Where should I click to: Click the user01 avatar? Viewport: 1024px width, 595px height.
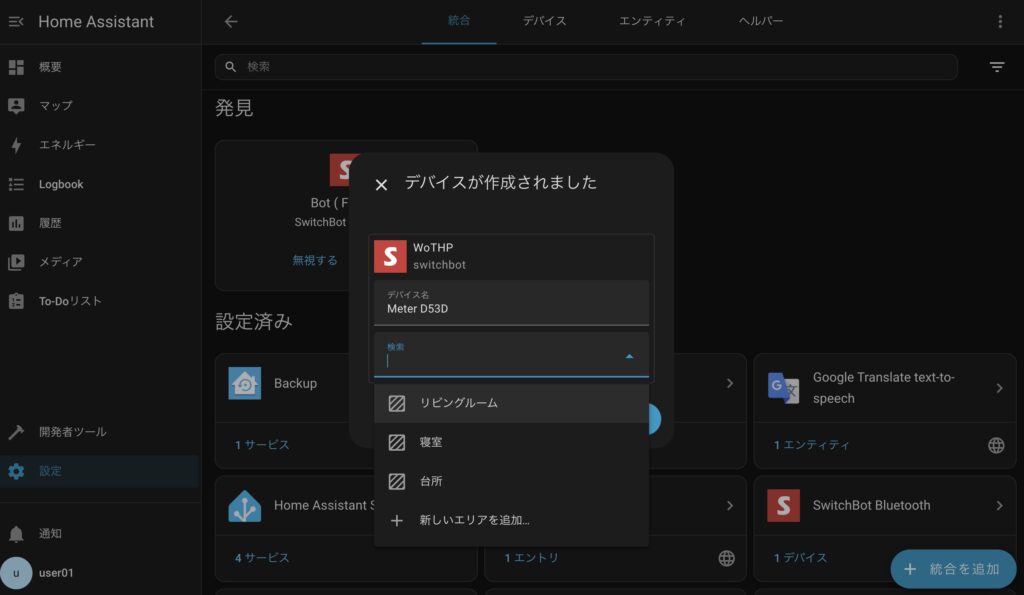click(x=16, y=573)
